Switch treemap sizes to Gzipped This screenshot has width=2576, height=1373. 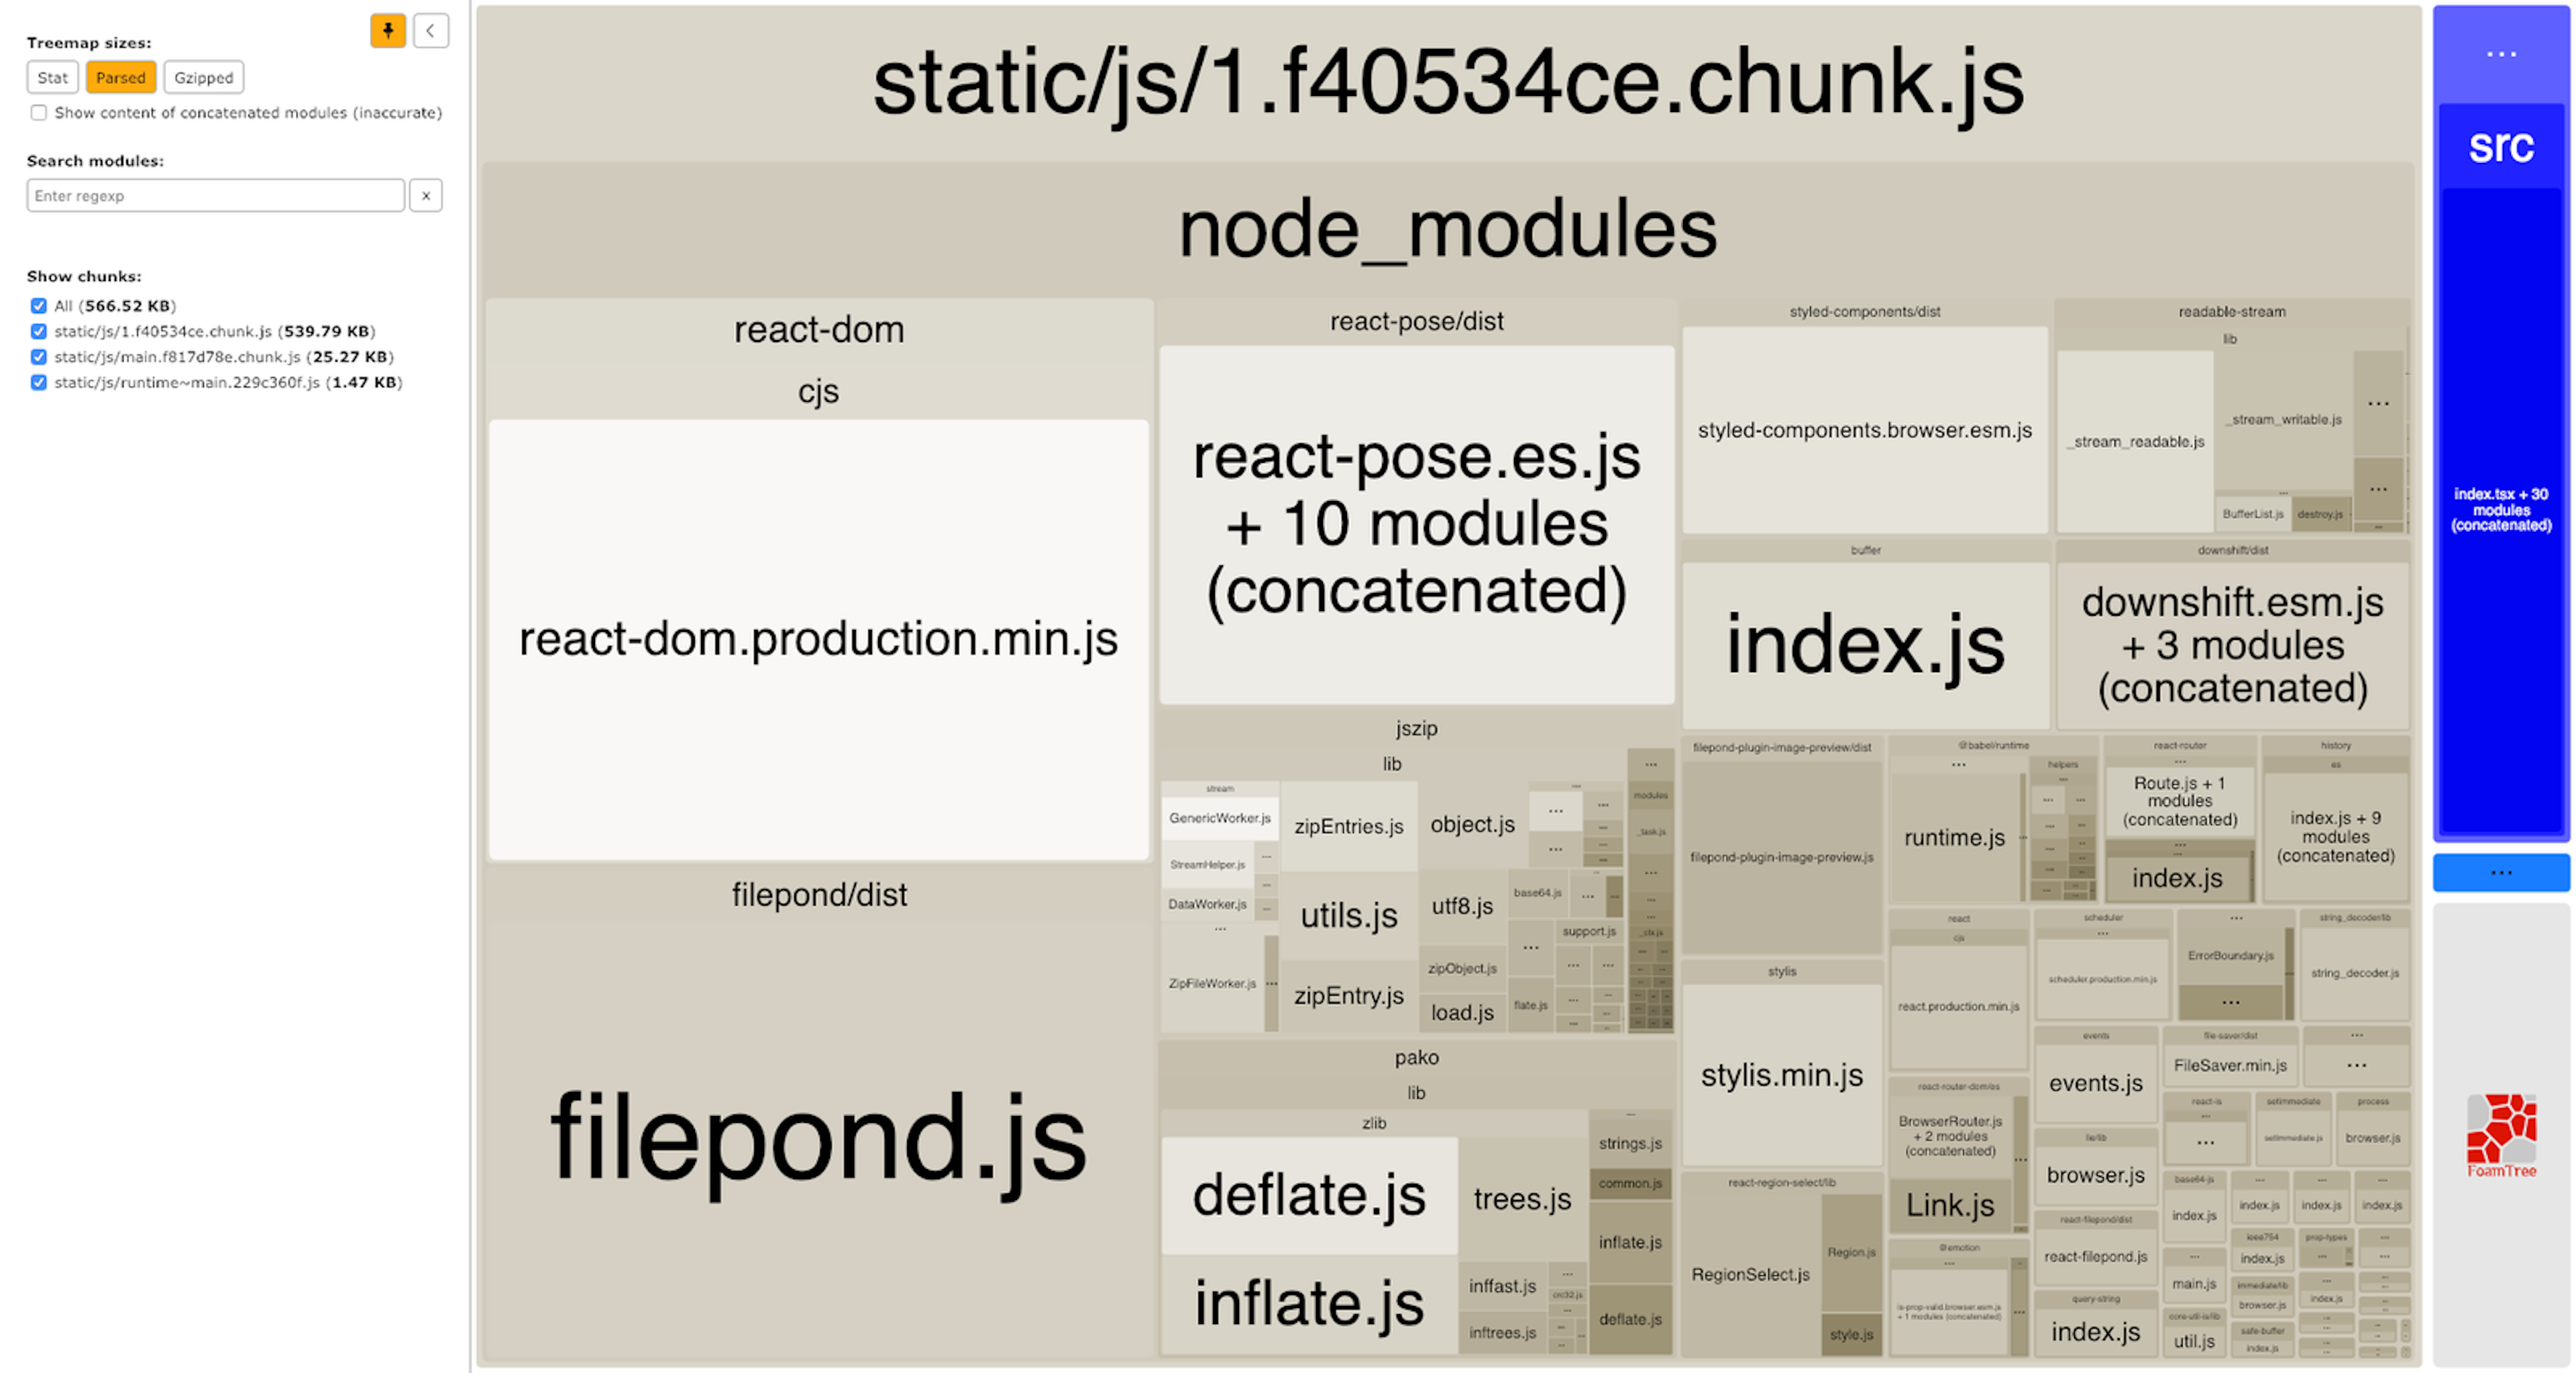tap(203, 77)
